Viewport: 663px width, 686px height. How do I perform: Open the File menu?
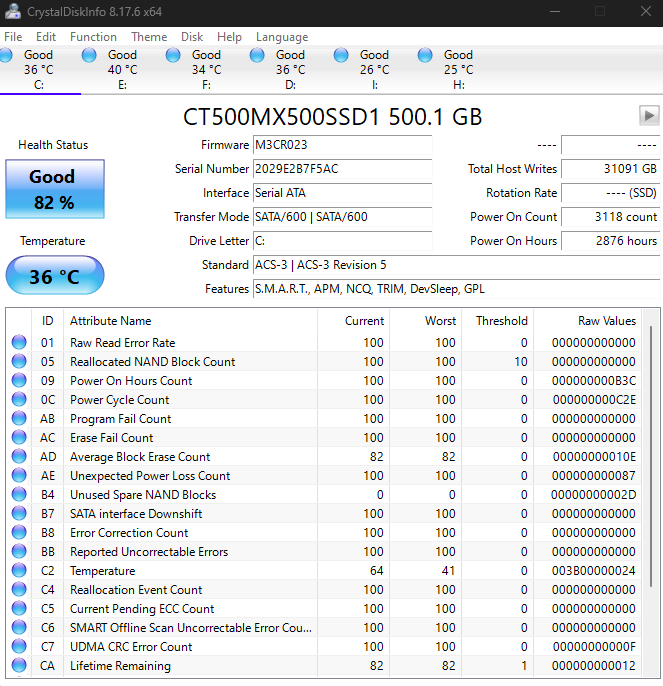coord(13,37)
